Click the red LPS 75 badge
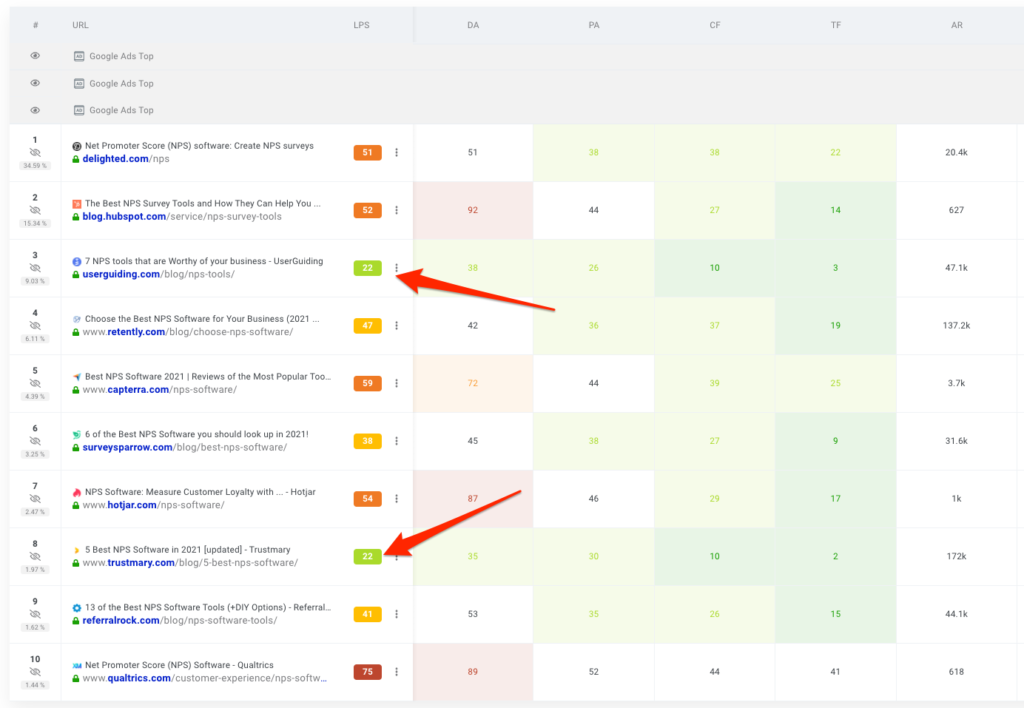This screenshot has height=708, width=1024. [367, 672]
